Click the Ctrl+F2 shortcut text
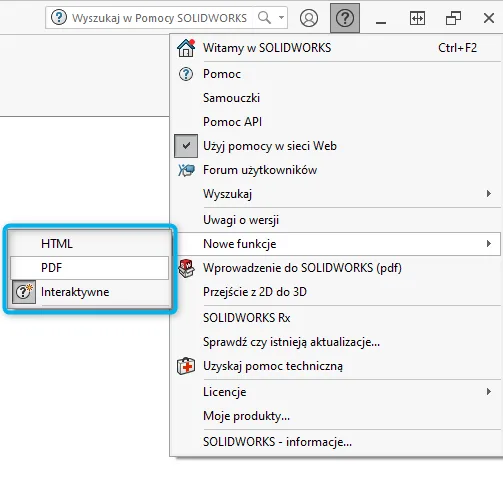Screen dimensions: 503x492 point(457,48)
